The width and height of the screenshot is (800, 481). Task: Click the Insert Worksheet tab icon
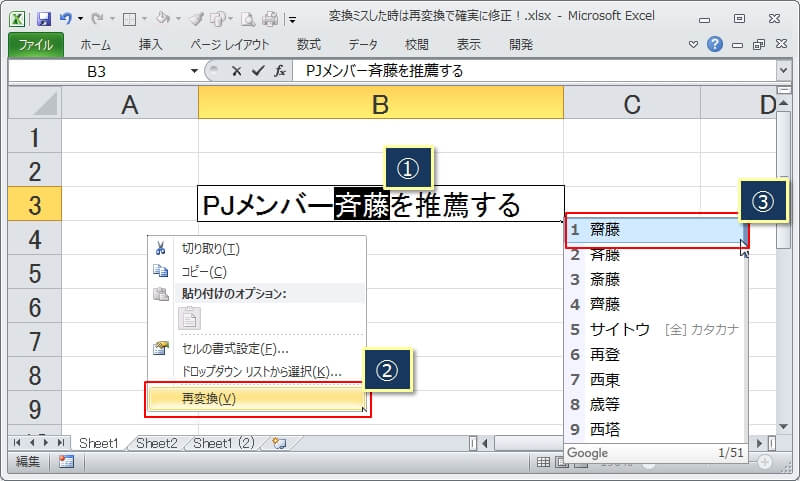[279, 443]
